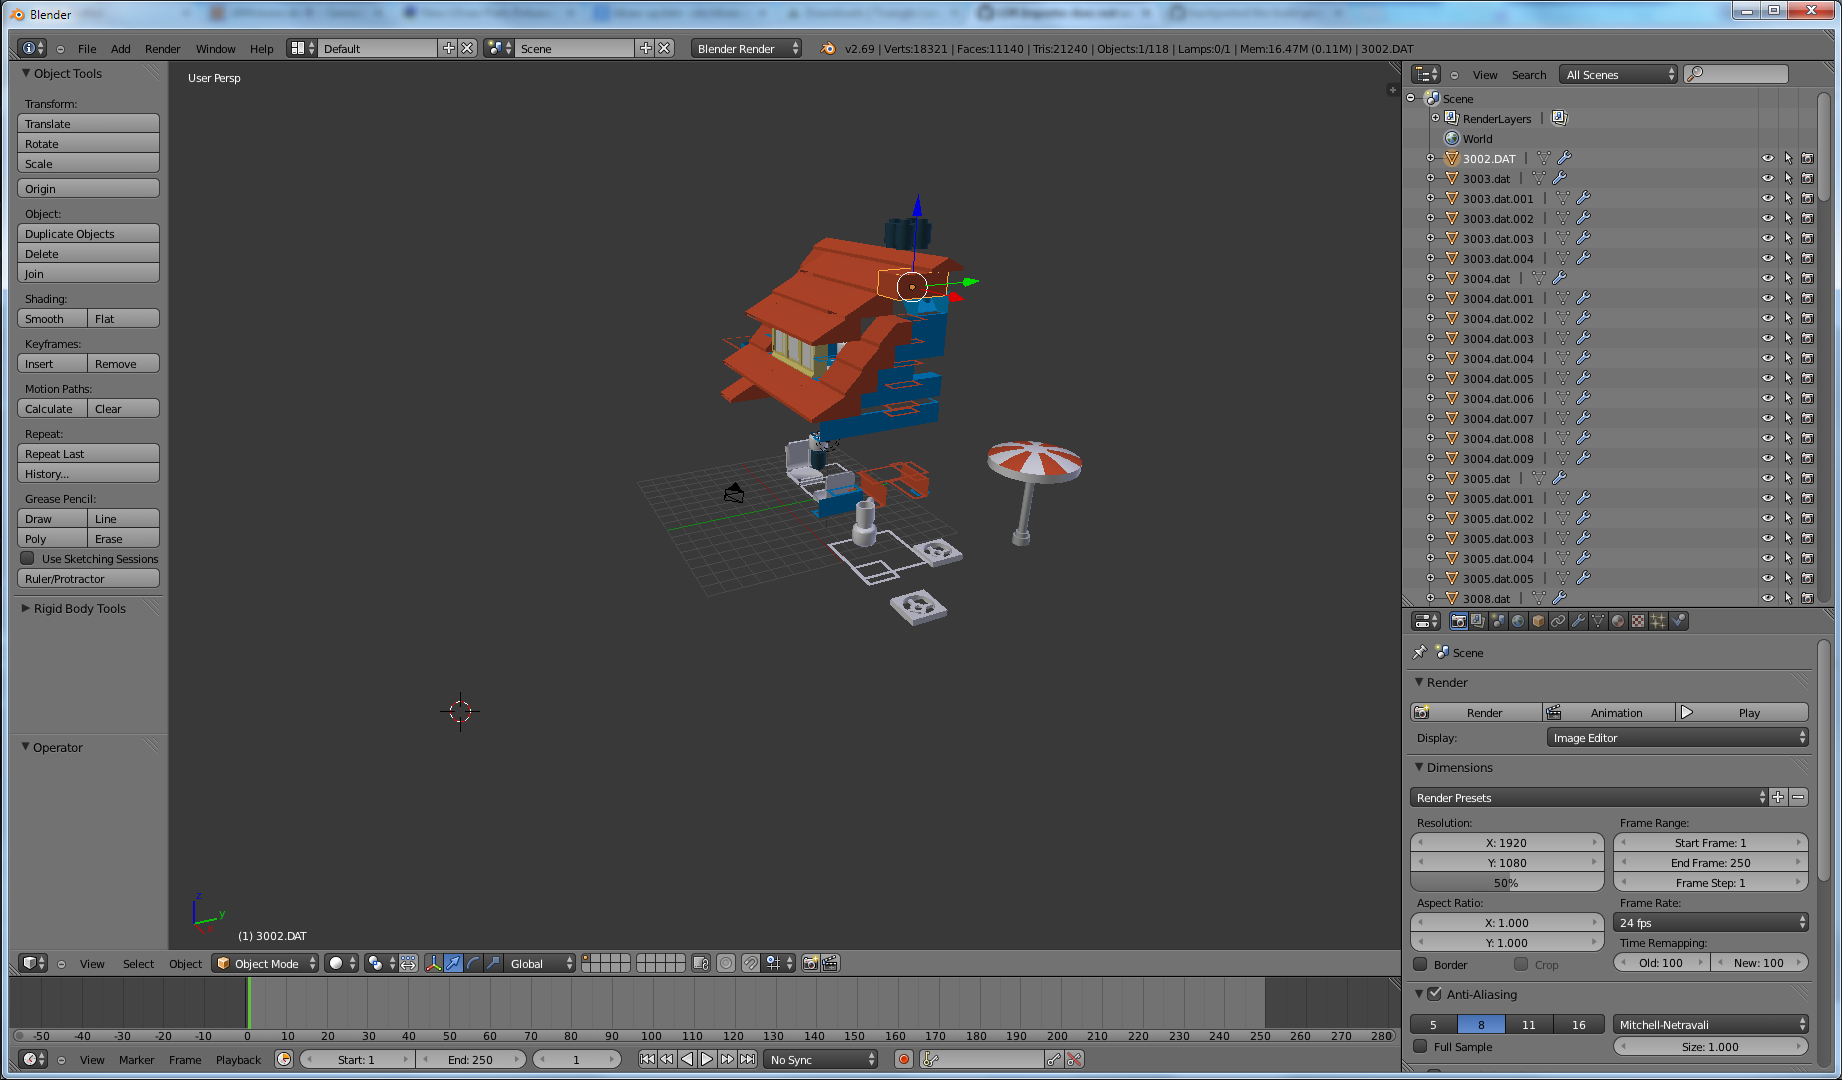Click the Smooth shading button
1842x1080 pixels.
pos(52,318)
